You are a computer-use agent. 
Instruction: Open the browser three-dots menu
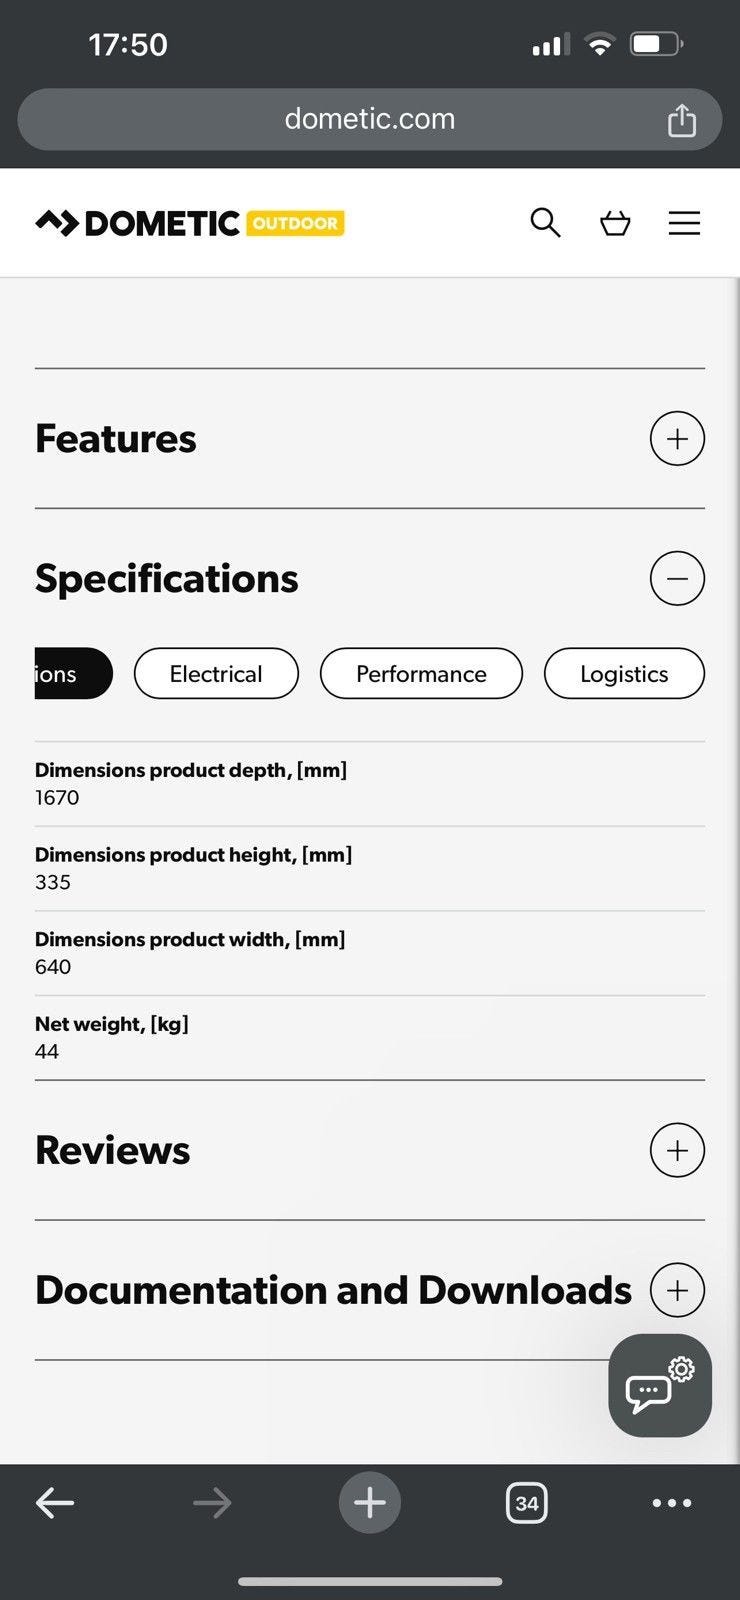coord(672,1502)
